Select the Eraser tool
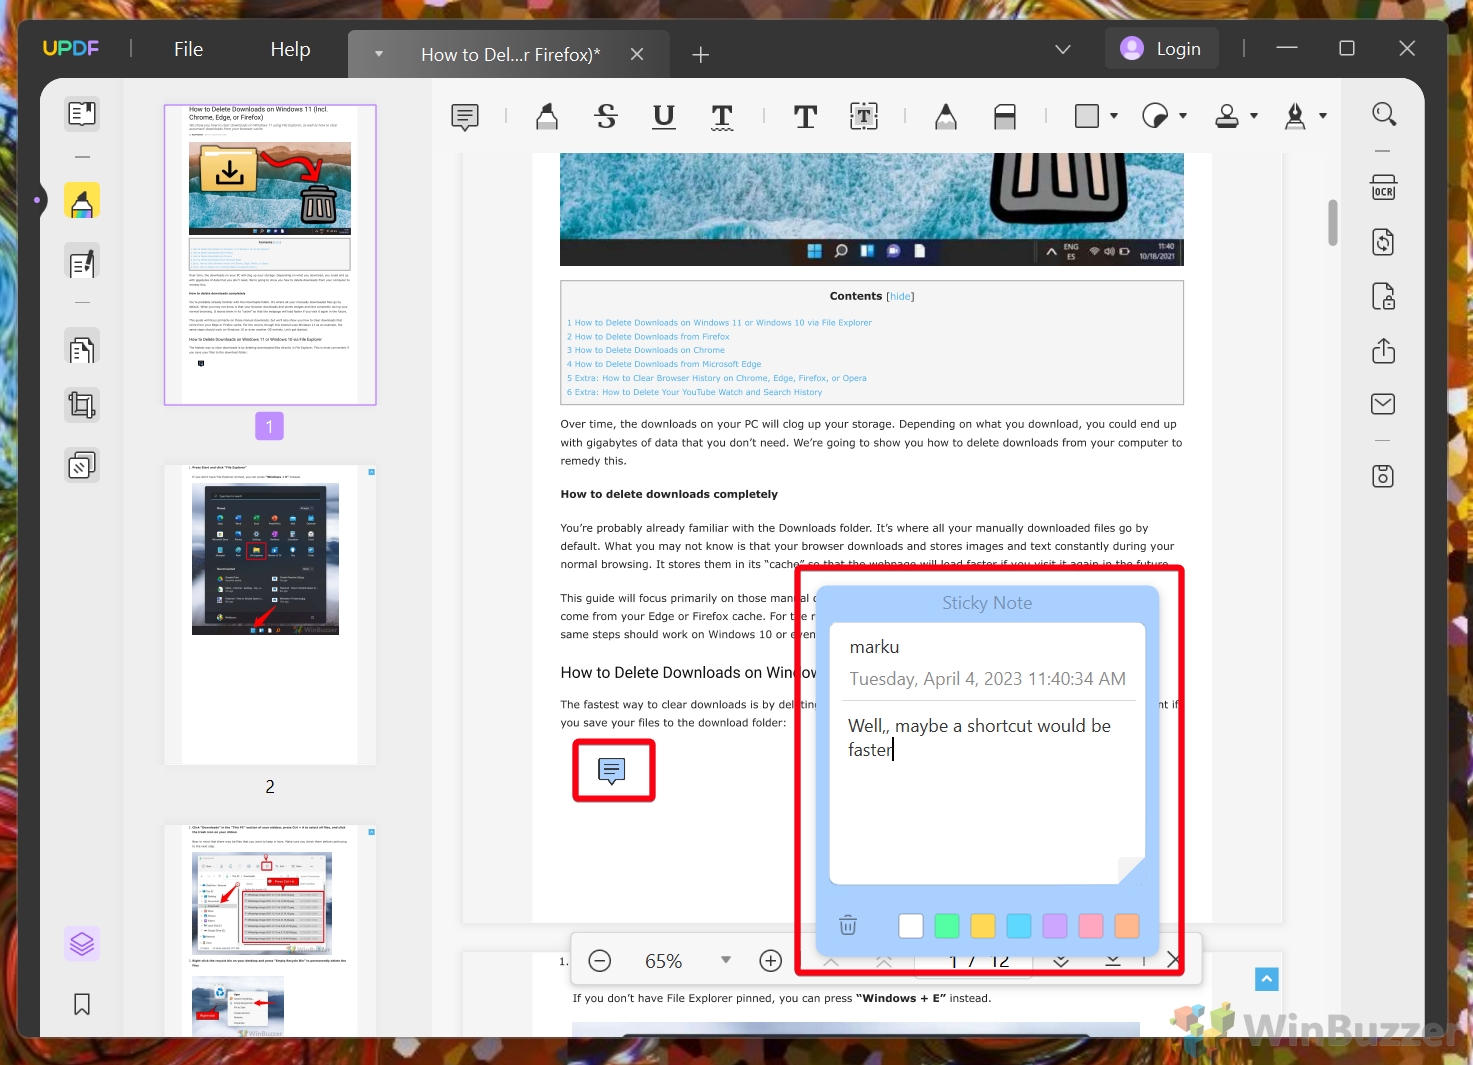This screenshot has width=1473, height=1065. click(1004, 116)
